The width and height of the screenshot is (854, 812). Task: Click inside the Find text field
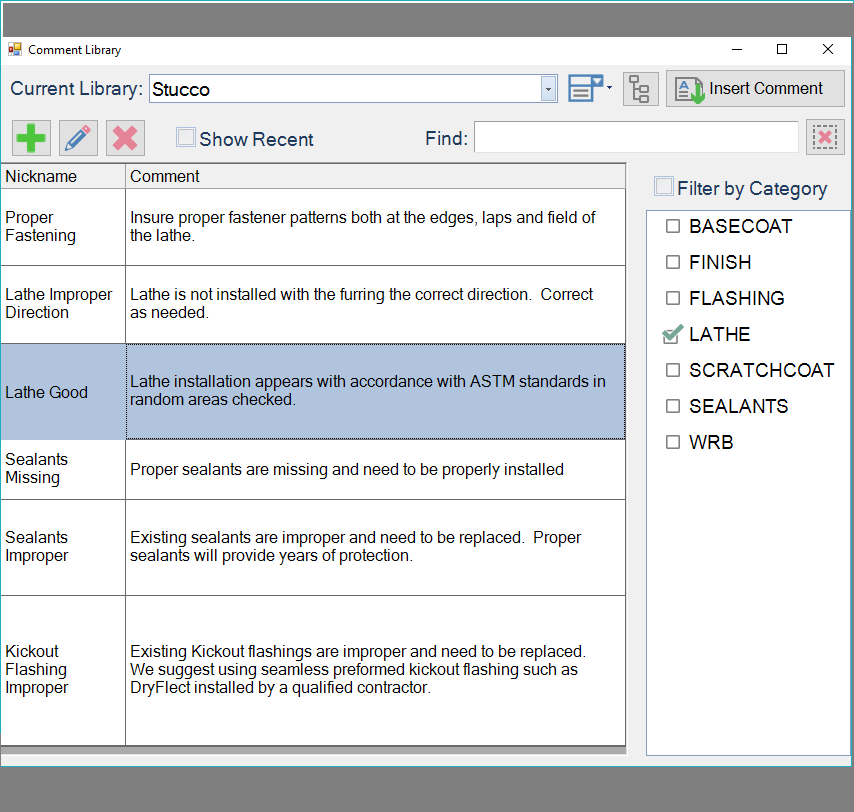point(636,137)
